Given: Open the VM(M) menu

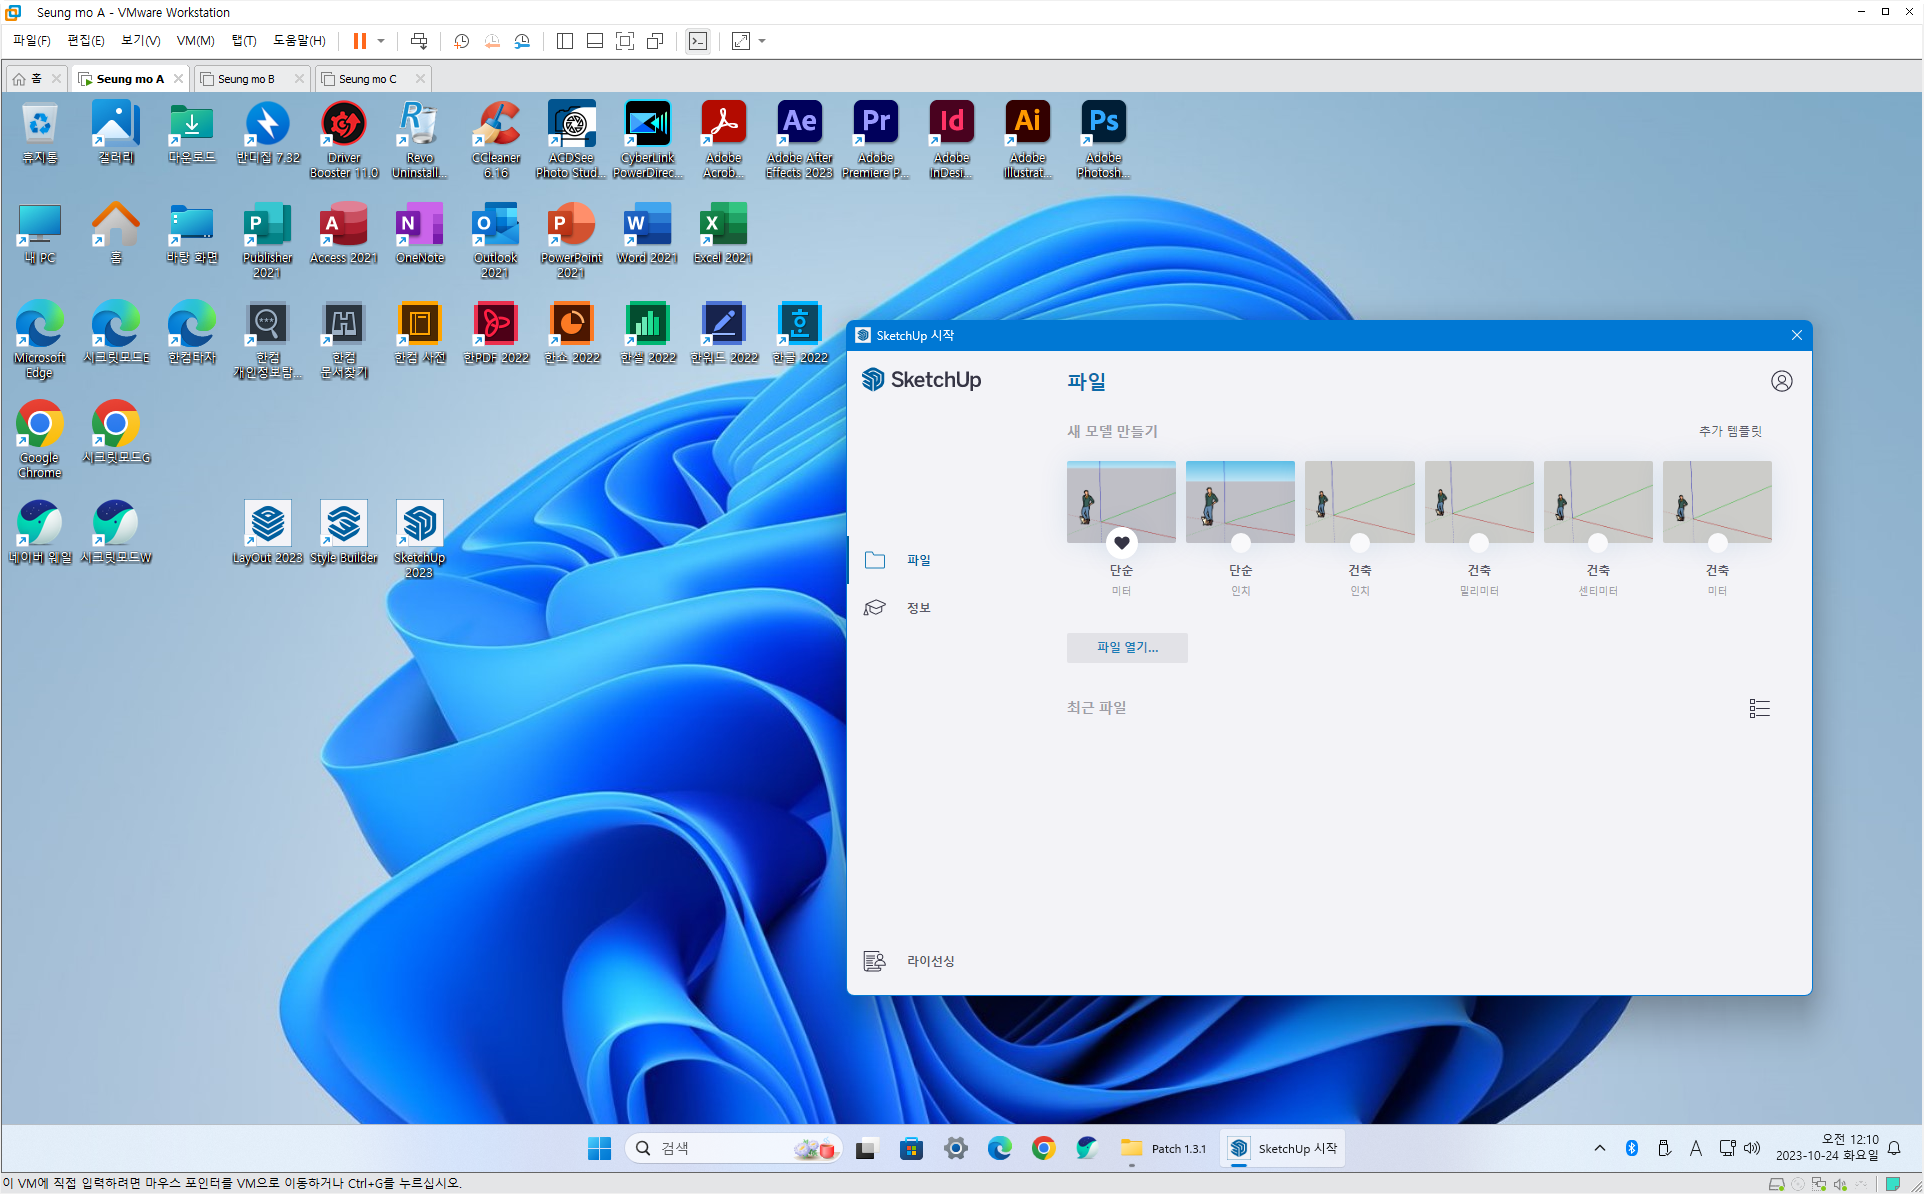Looking at the screenshot, I should pos(195,41).
